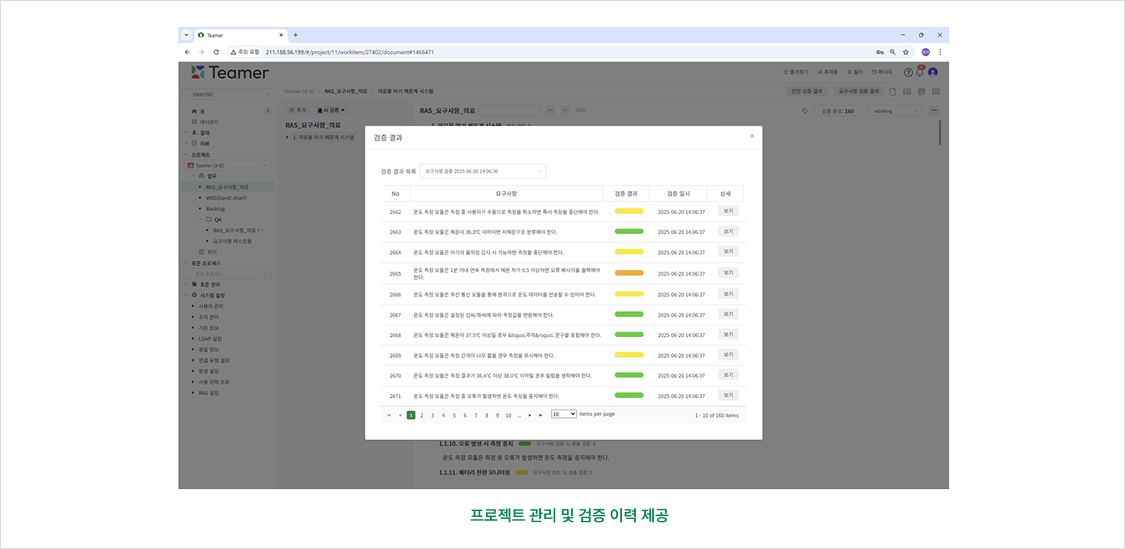The height and width of the screenshot is (549, 1125).
Task: Open 요구사항 테스트용 under QA
Action: tap(232, 241)
